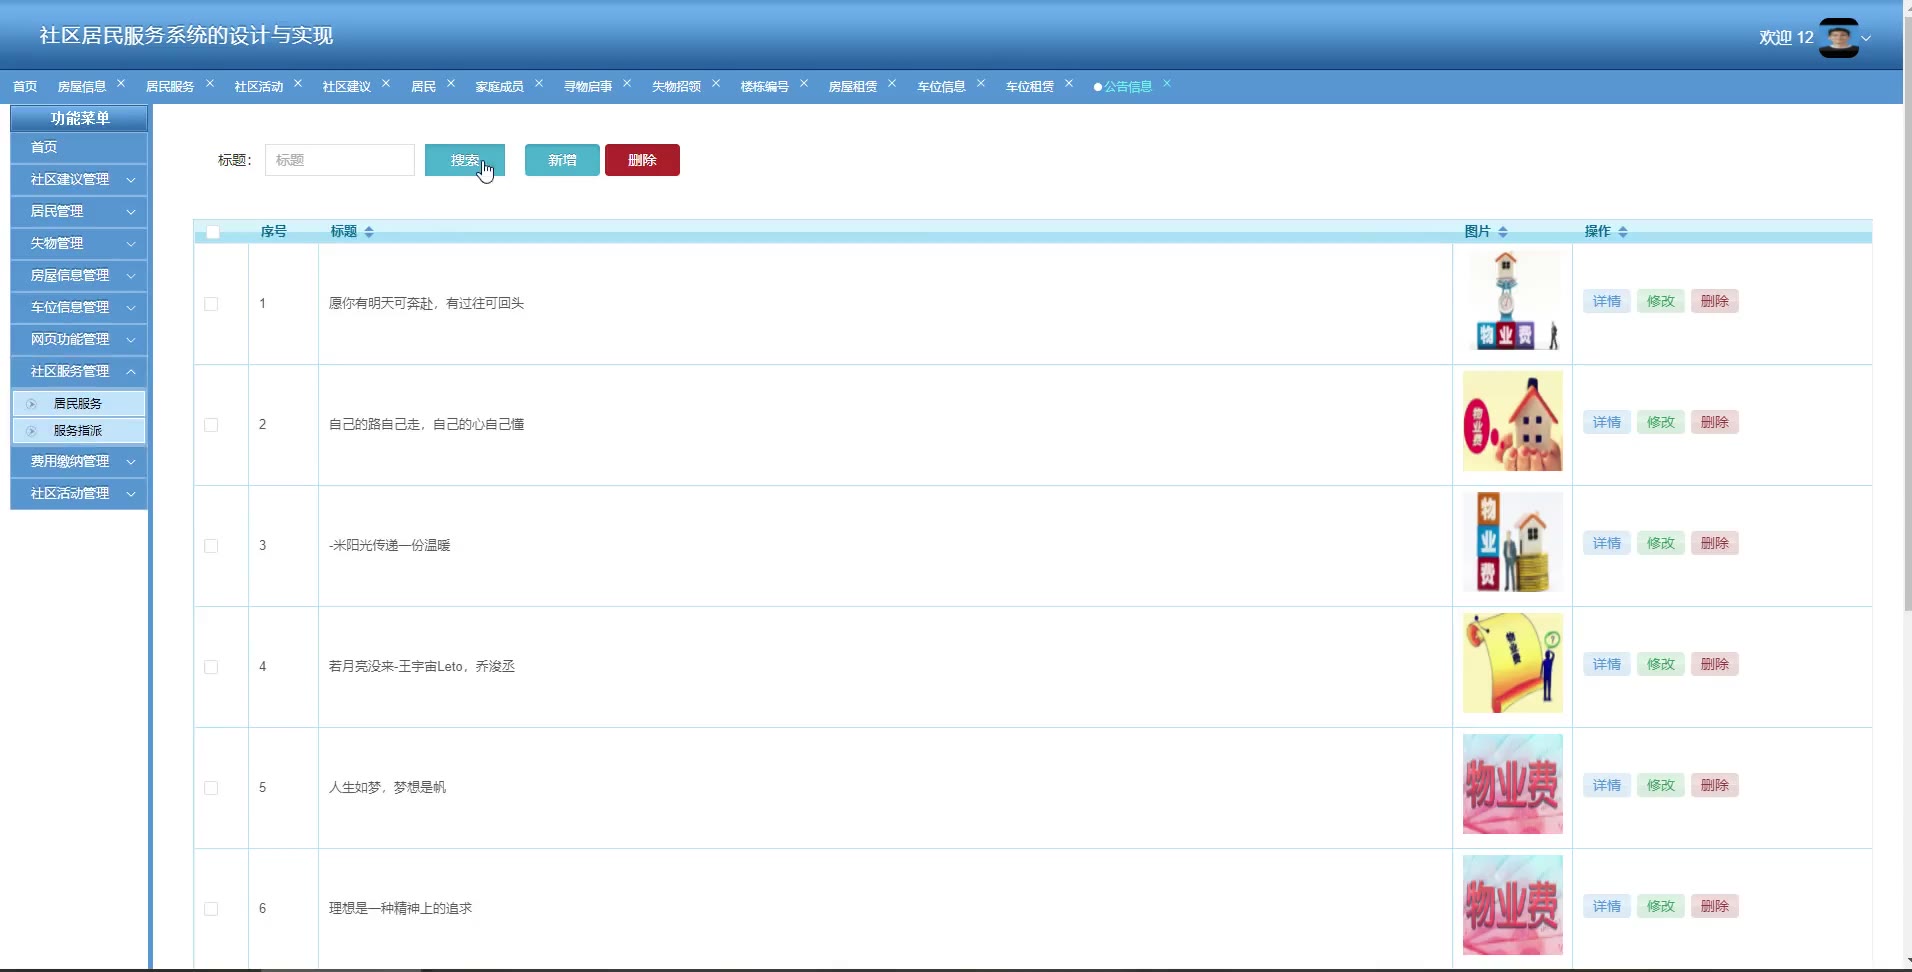Close the 居民 tab with its X

click(451, 84)
